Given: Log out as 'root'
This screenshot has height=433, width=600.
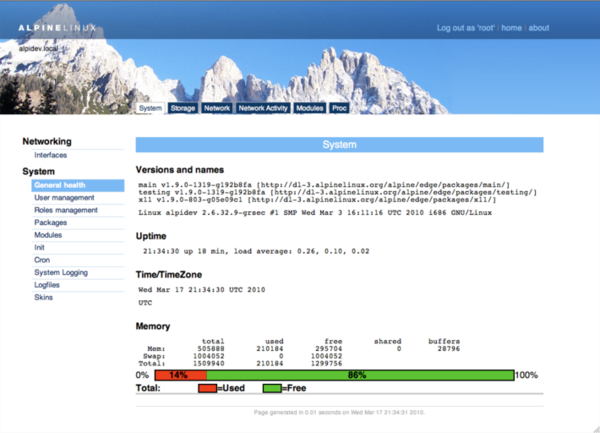Looking at the screenshot, I should pos(466,28).
